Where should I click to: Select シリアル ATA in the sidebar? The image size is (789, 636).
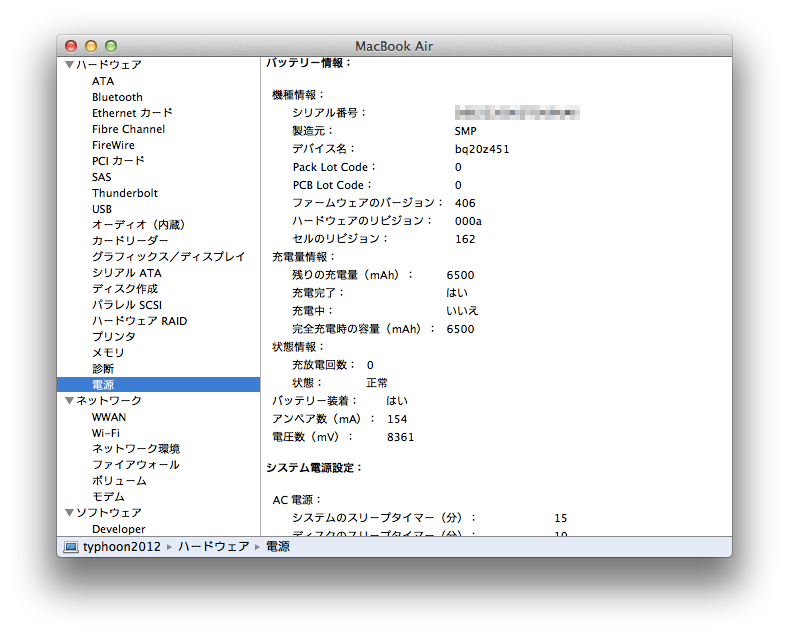127,273
